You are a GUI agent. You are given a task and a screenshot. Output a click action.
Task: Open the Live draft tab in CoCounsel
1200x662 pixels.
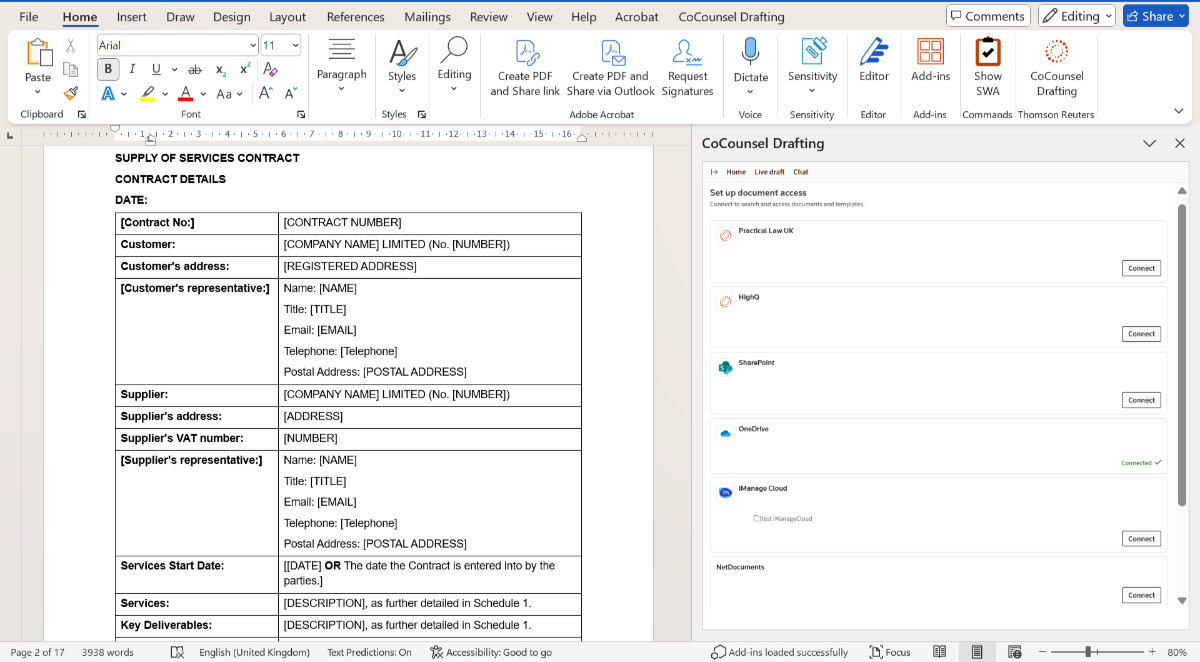(x=770, y=172)
